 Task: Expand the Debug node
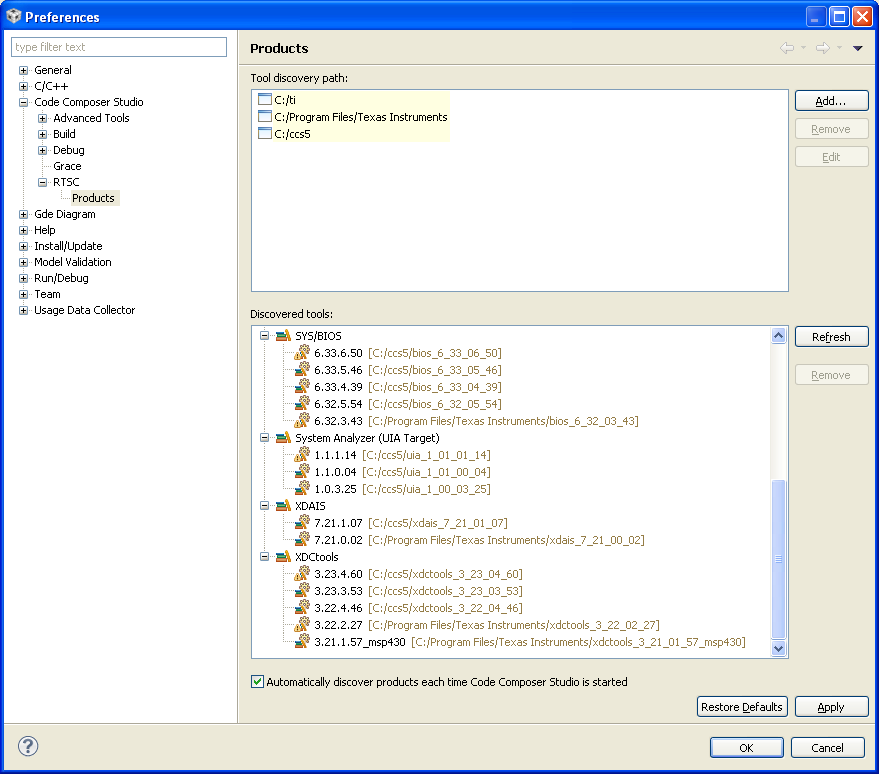(x=43, y=150)
